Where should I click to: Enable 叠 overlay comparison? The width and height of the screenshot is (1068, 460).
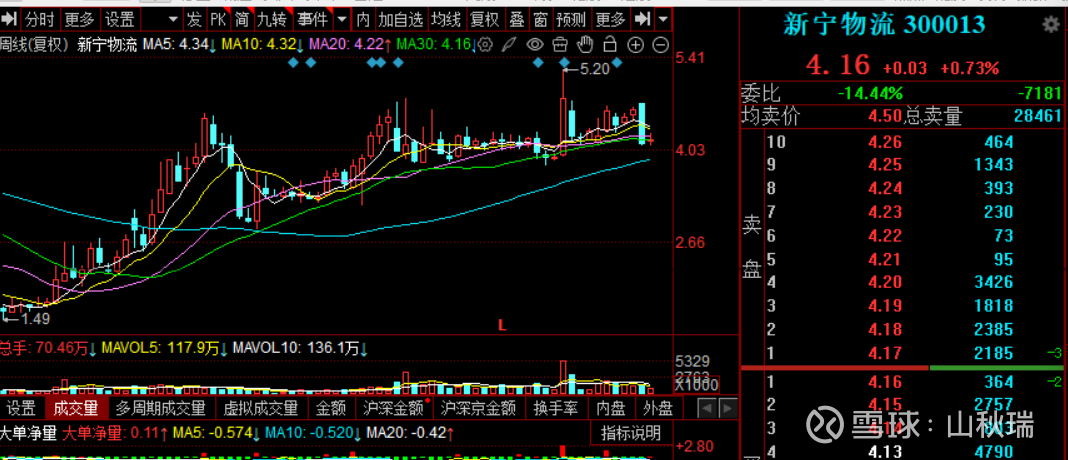516,18
